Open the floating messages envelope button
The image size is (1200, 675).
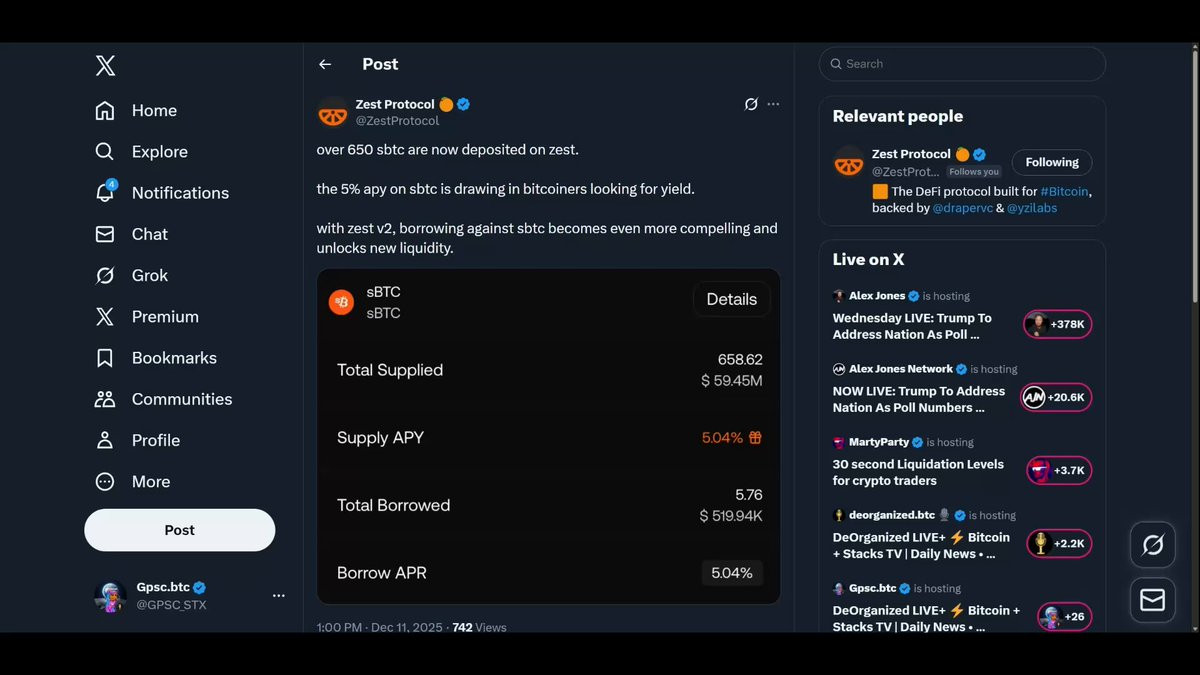coord(1152,599)
